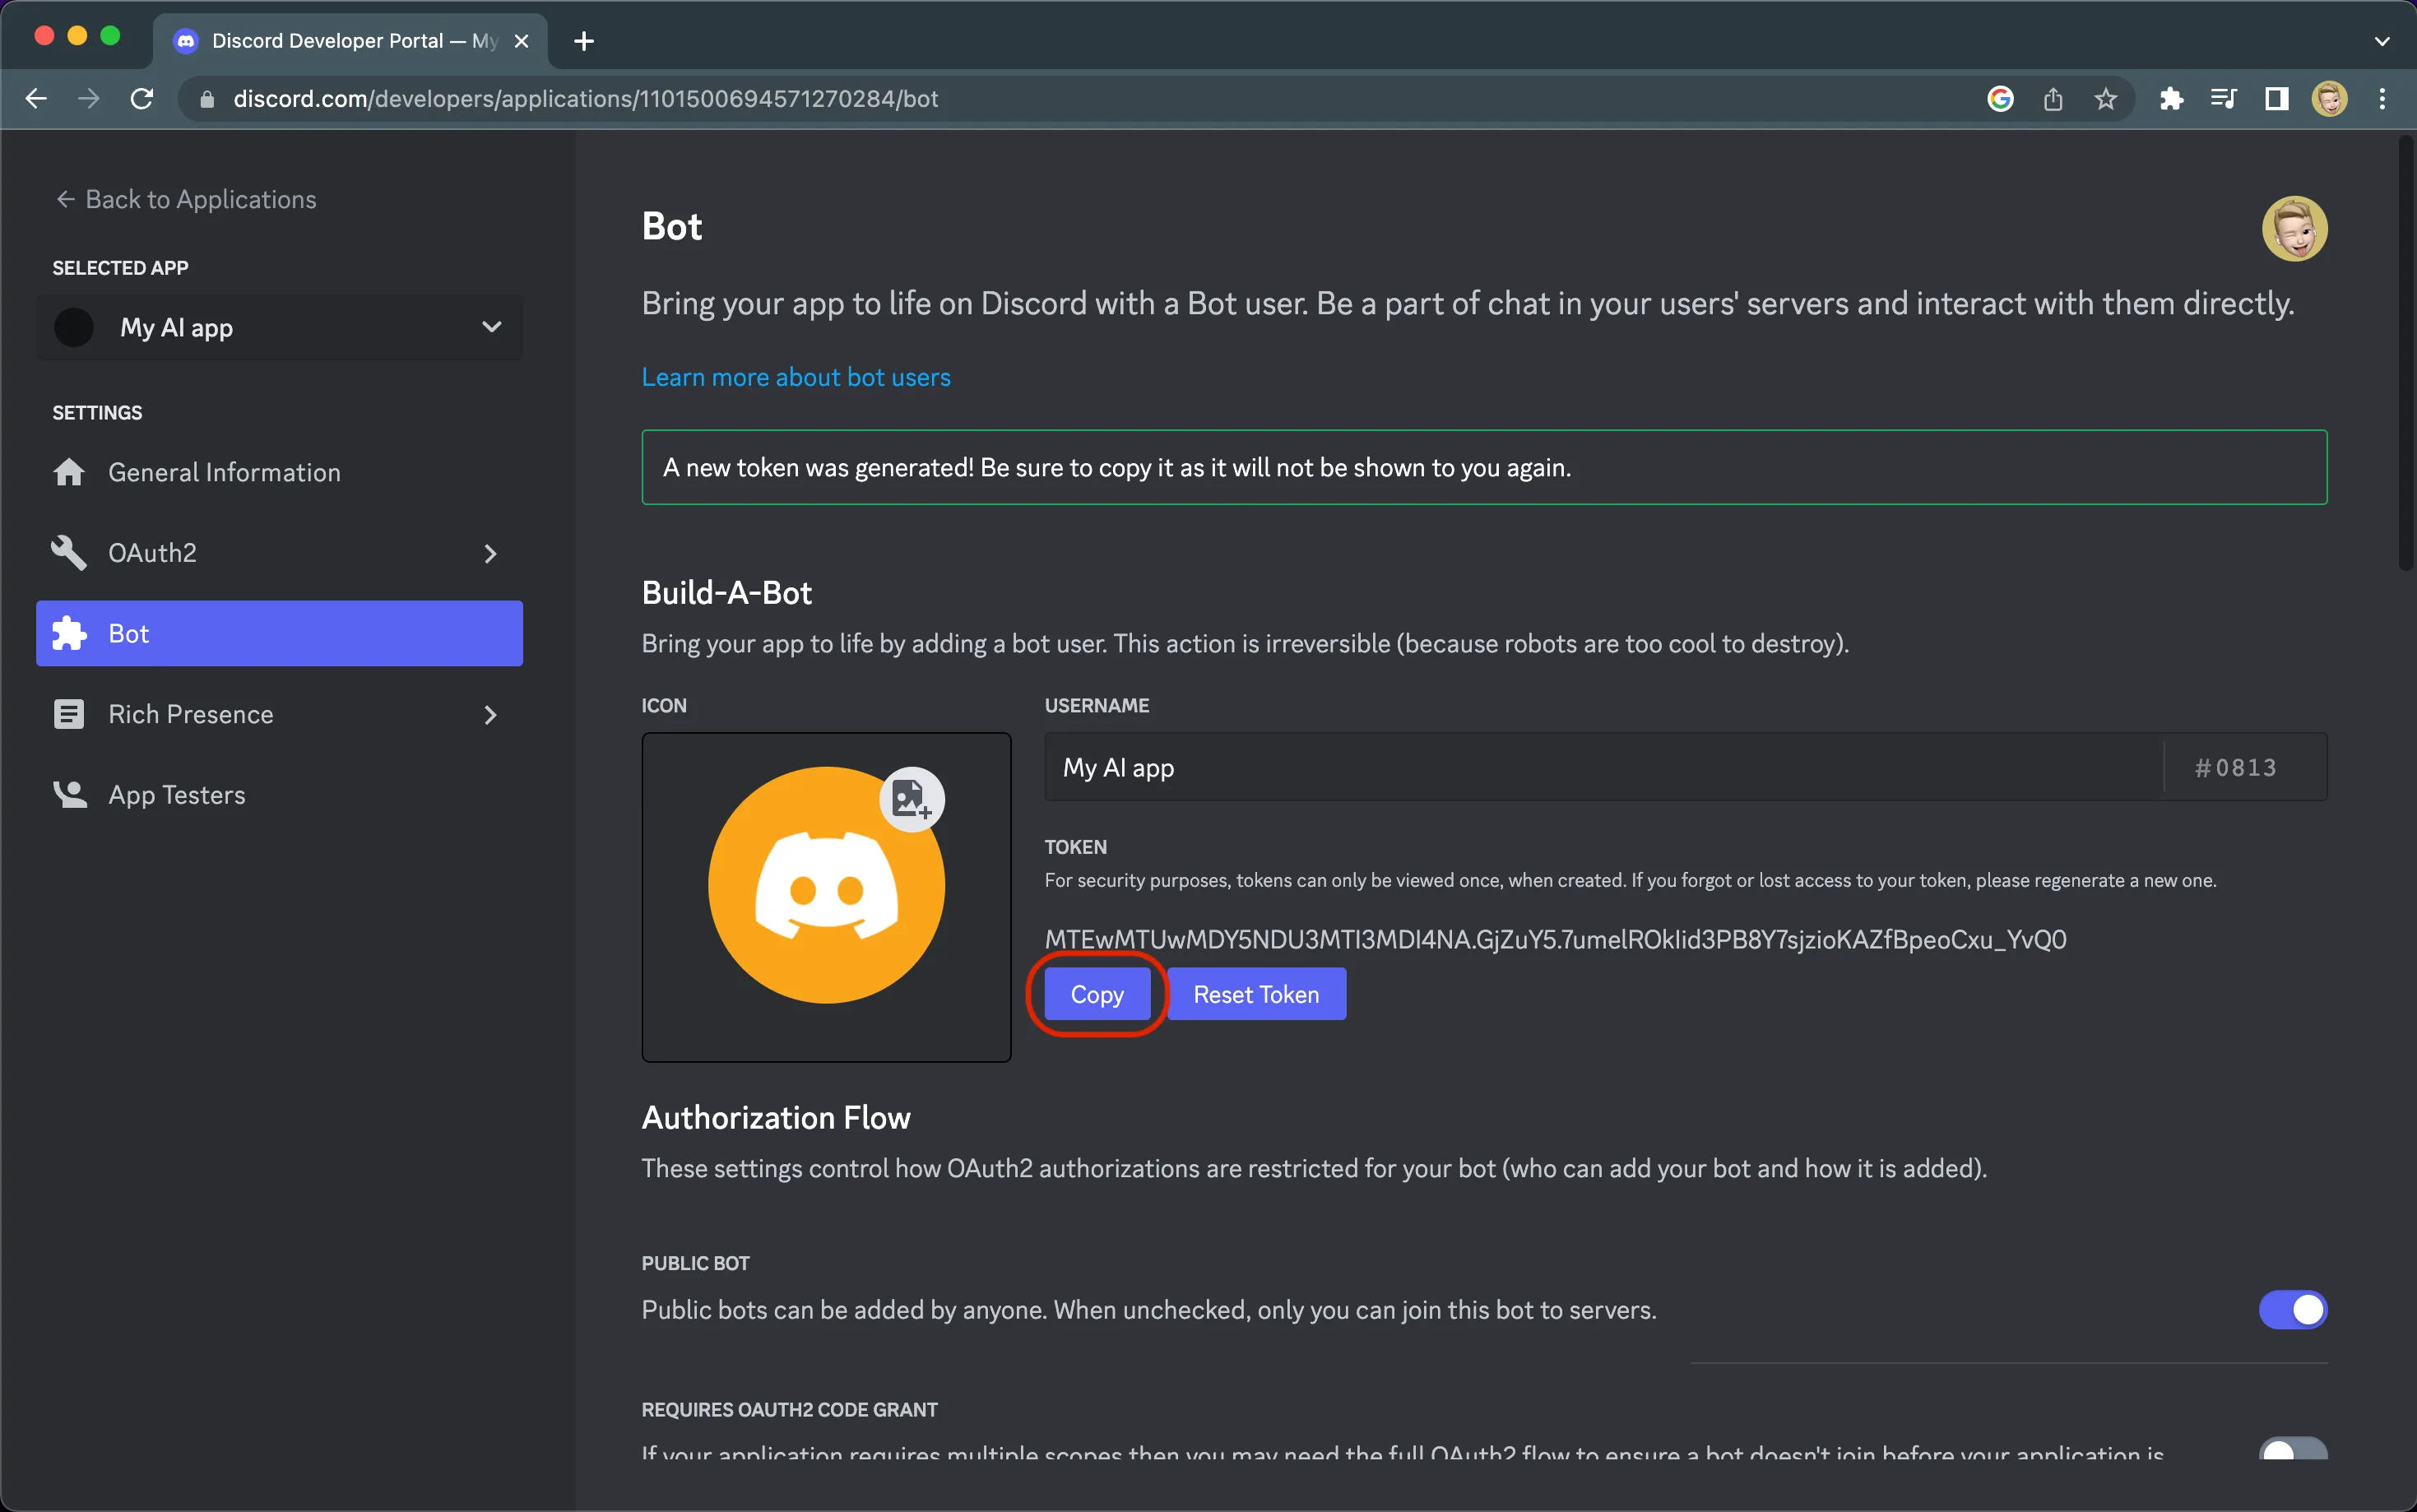Expand the Rich Presence chevron

pos(490,714)
